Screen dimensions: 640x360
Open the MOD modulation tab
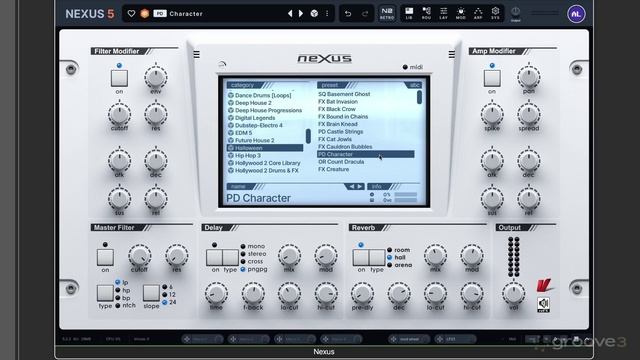pos(460,13)
